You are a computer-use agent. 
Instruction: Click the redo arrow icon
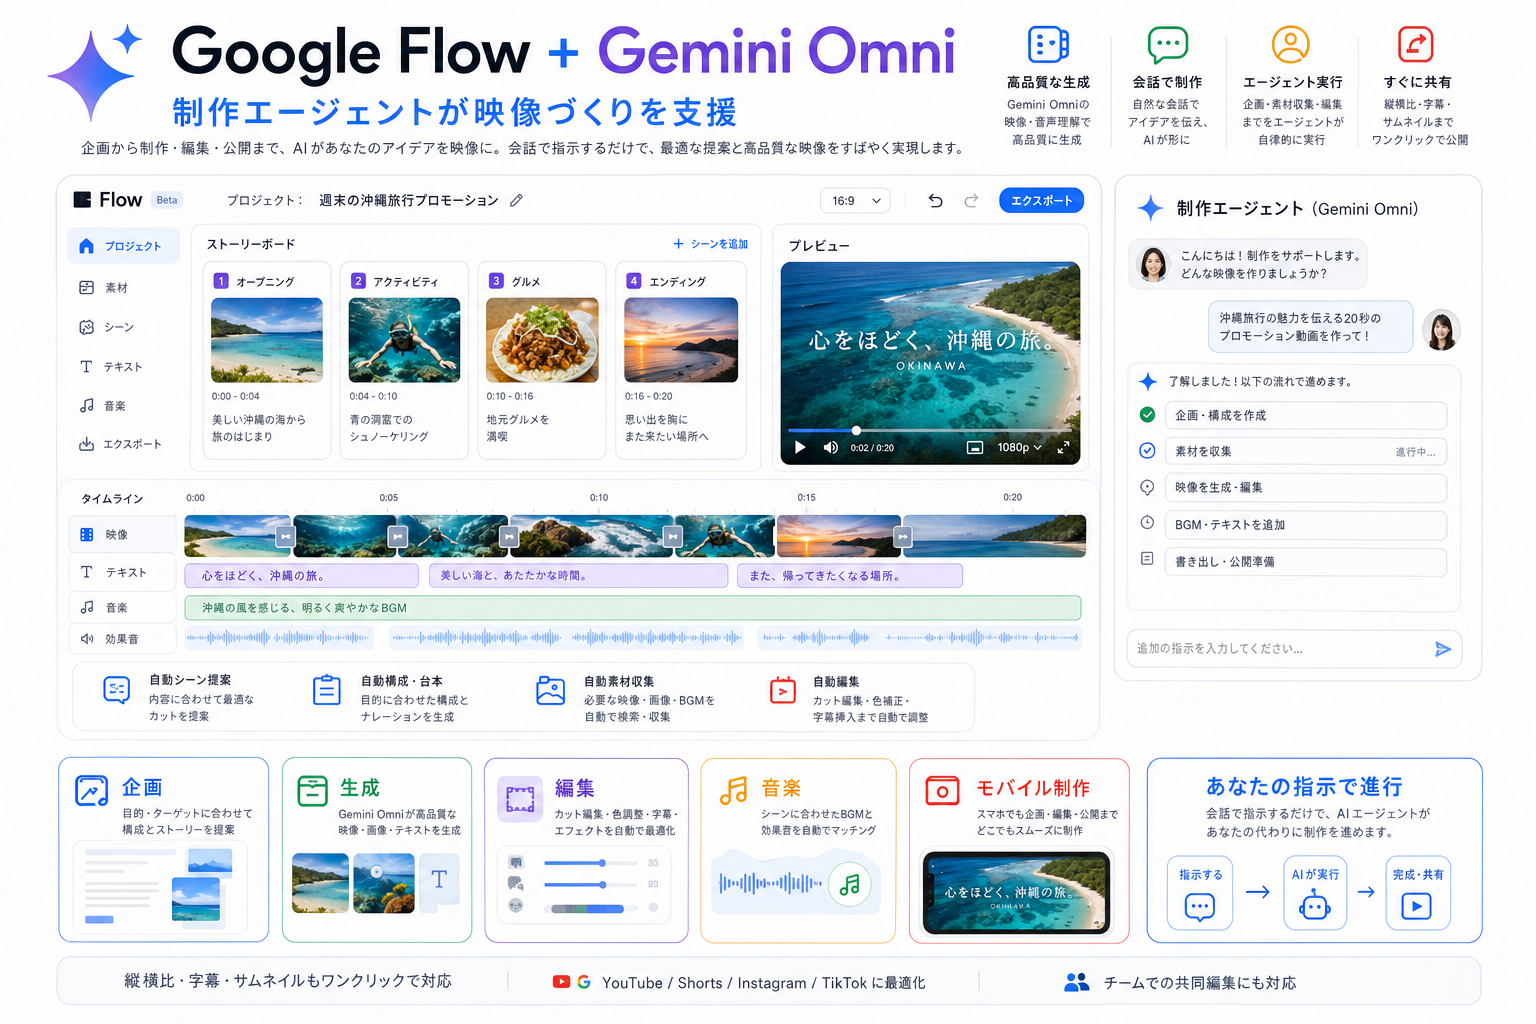click(971, 201)
